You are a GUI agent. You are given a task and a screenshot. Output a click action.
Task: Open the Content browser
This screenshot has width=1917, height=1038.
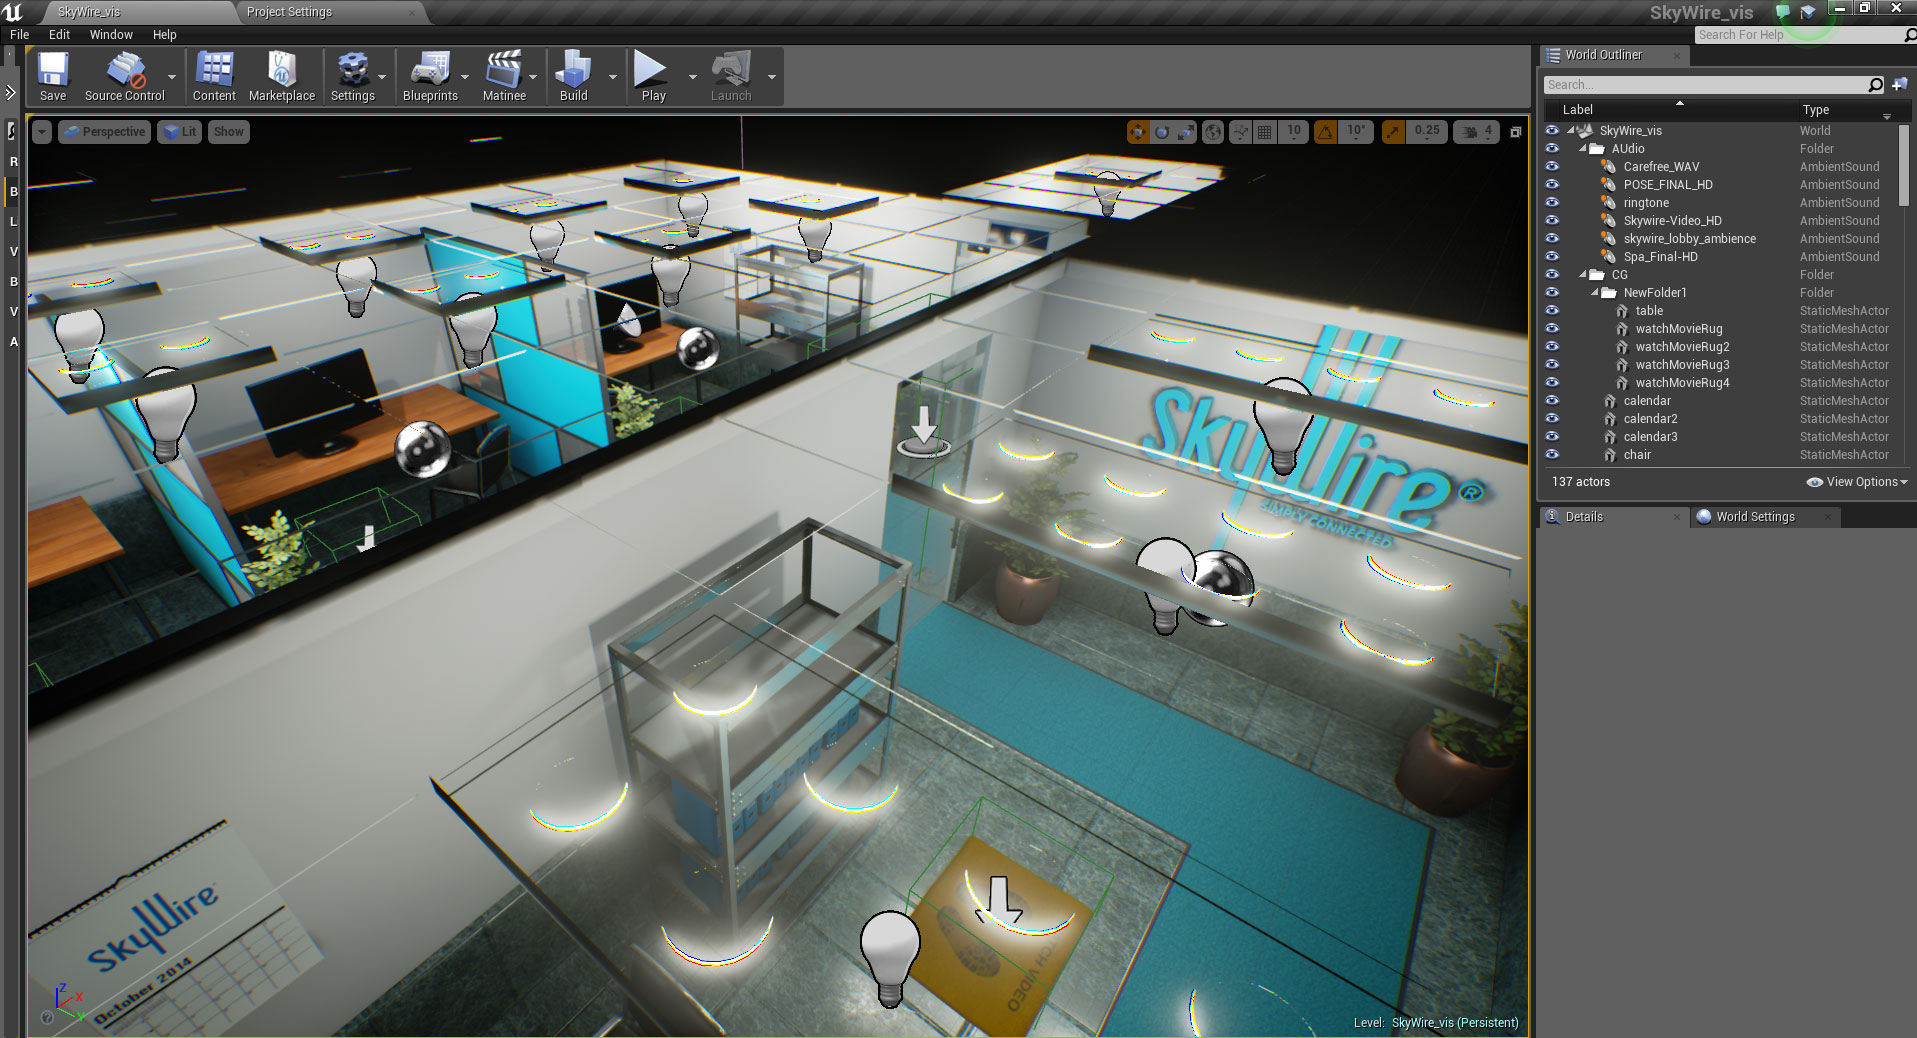[x=214, y=77]
